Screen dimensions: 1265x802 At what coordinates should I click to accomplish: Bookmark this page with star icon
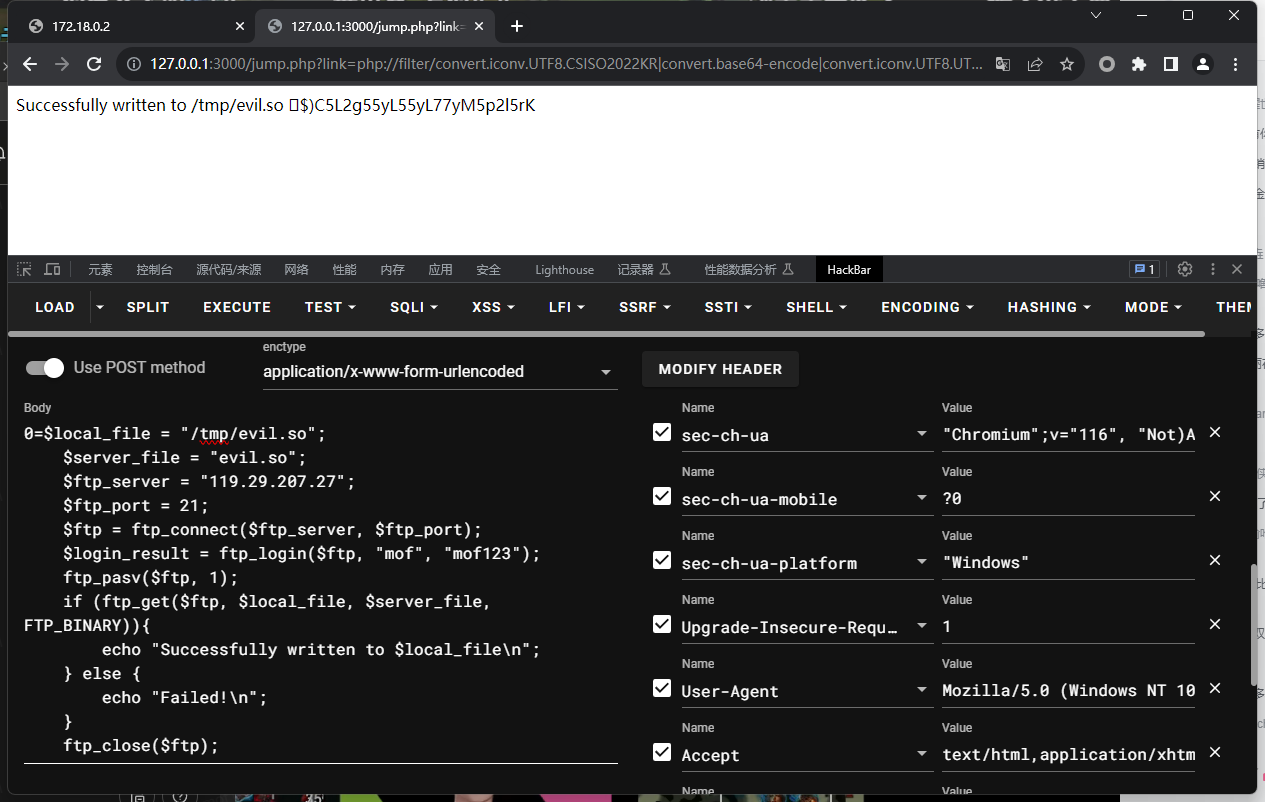[1067, 64]
